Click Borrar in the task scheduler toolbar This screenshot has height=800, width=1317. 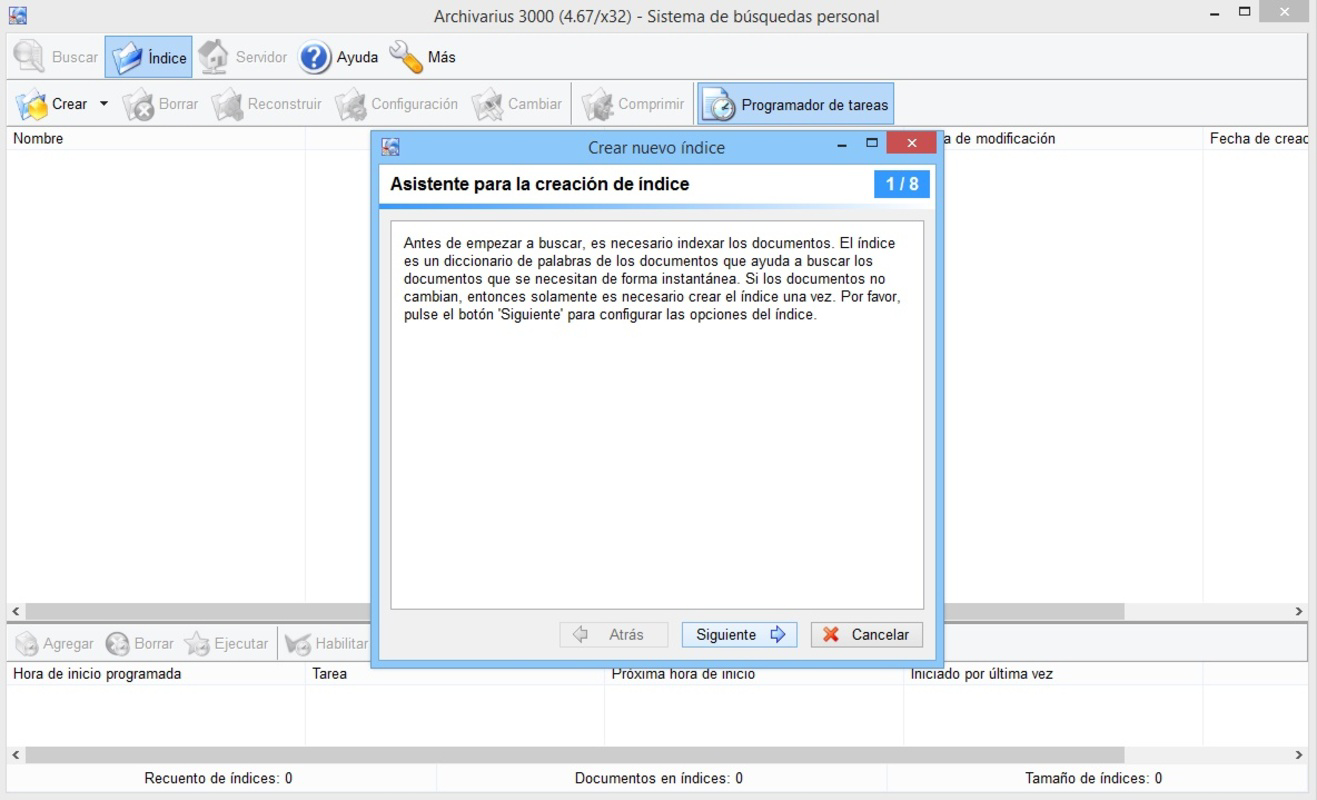(140, 644)
